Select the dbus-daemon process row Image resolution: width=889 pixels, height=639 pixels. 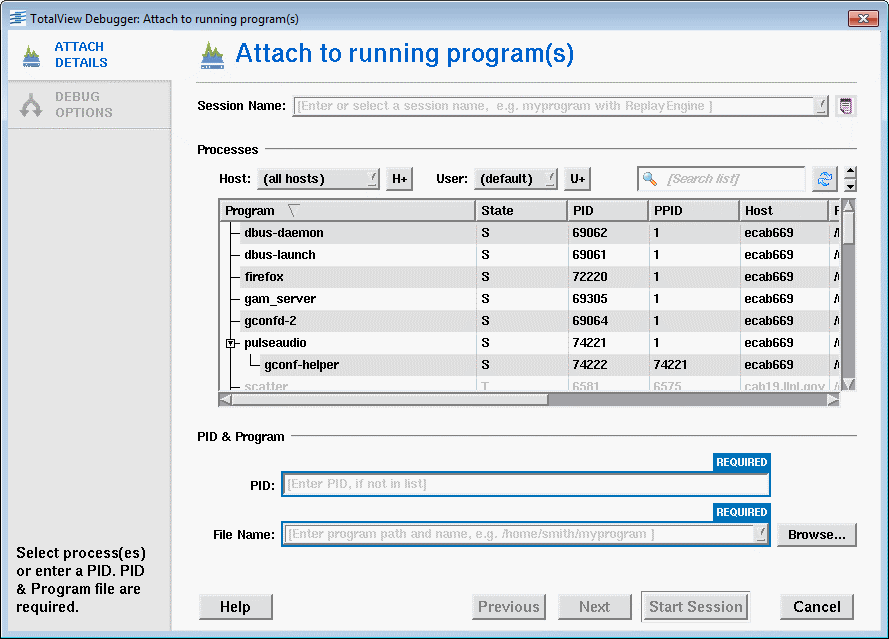pyautogui.click(x=530, y=233)
